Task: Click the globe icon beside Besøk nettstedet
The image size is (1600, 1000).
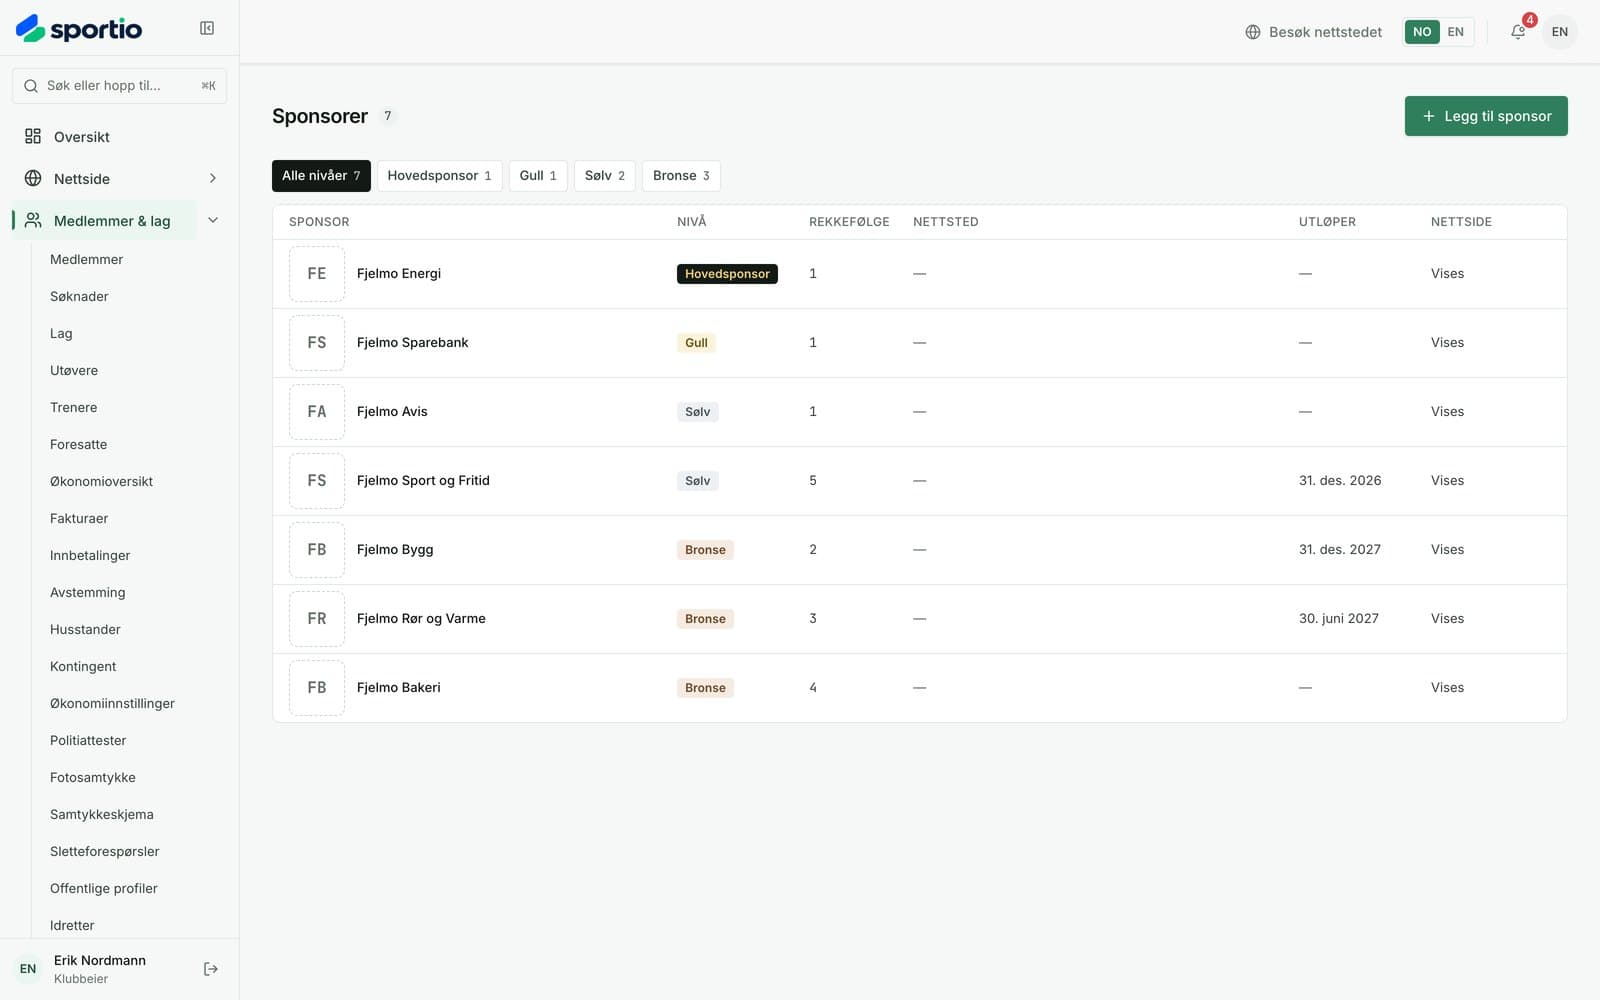Action: coord(1253,32)
